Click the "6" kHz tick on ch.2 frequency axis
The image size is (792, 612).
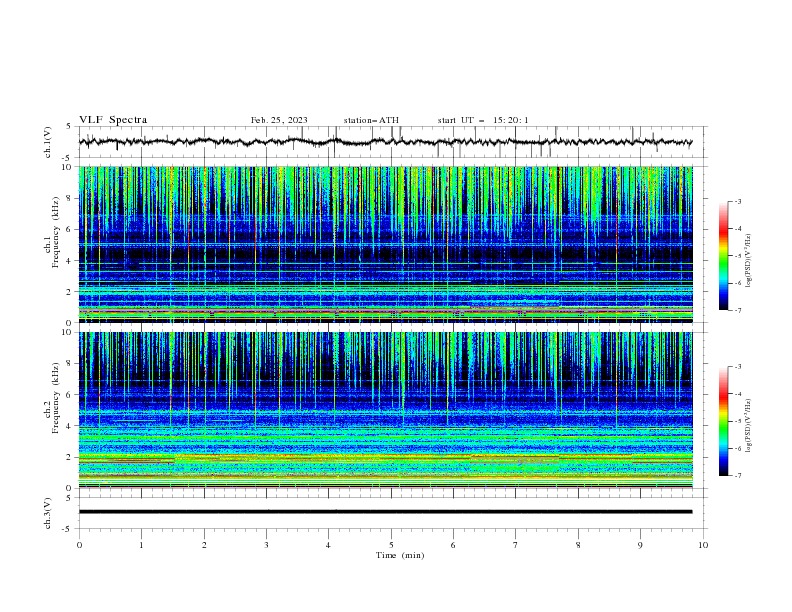point(70,394)
